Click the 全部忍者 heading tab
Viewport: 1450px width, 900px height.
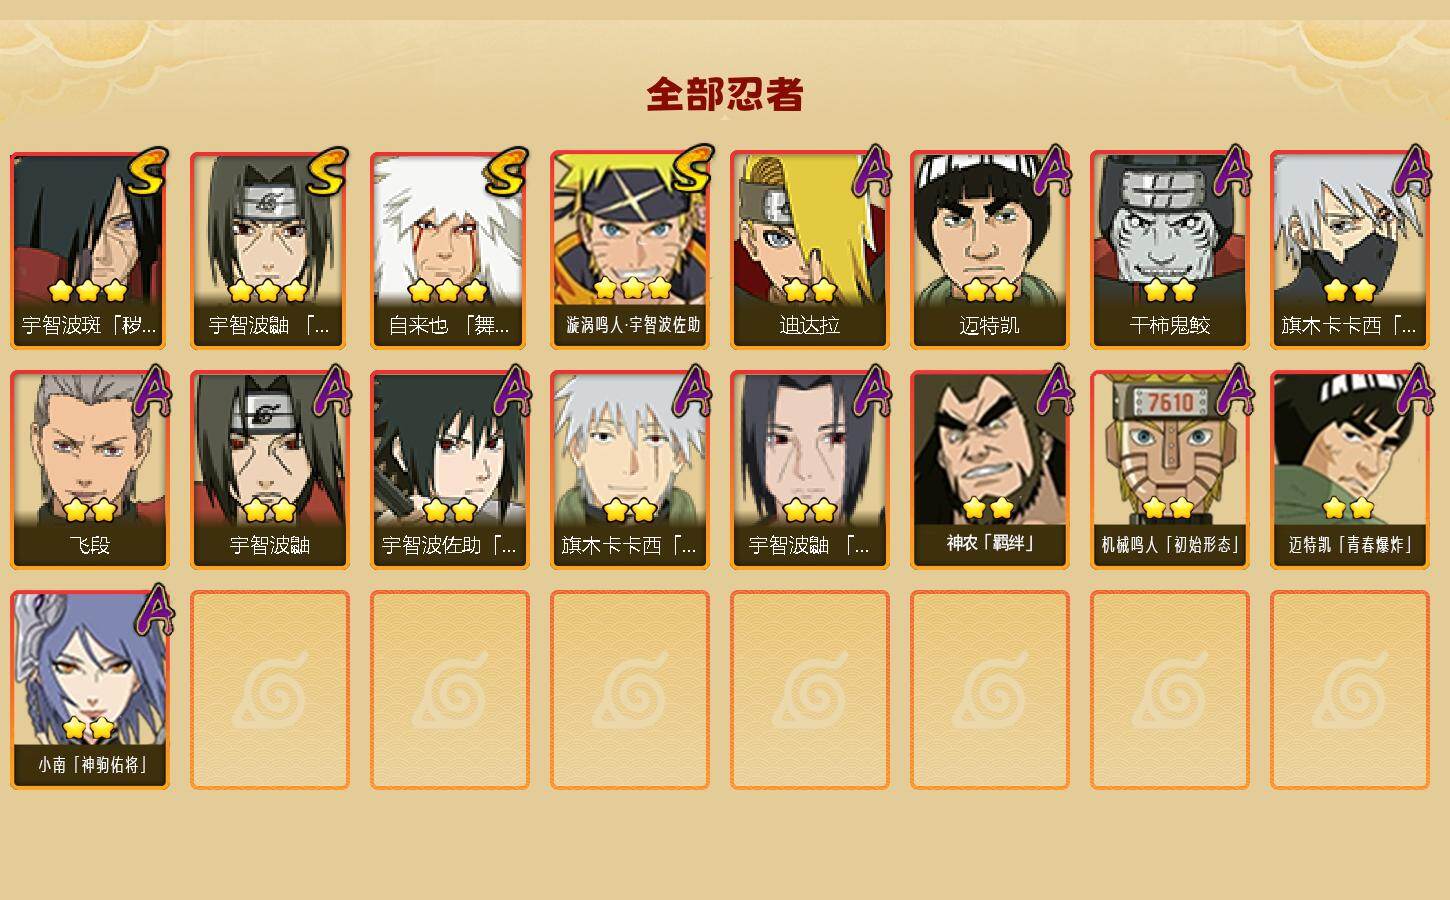tap(725, 95)
